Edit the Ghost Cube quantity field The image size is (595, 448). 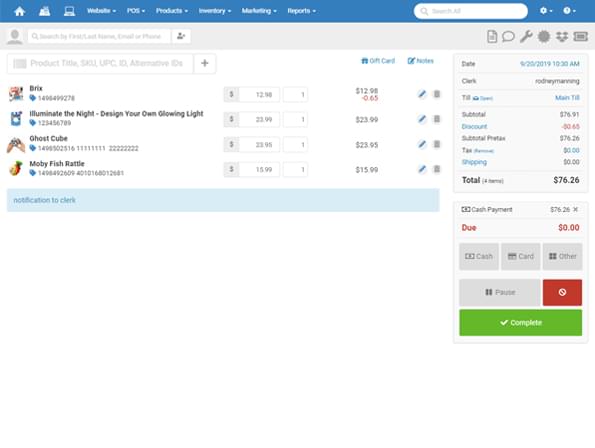click(295, 145)
